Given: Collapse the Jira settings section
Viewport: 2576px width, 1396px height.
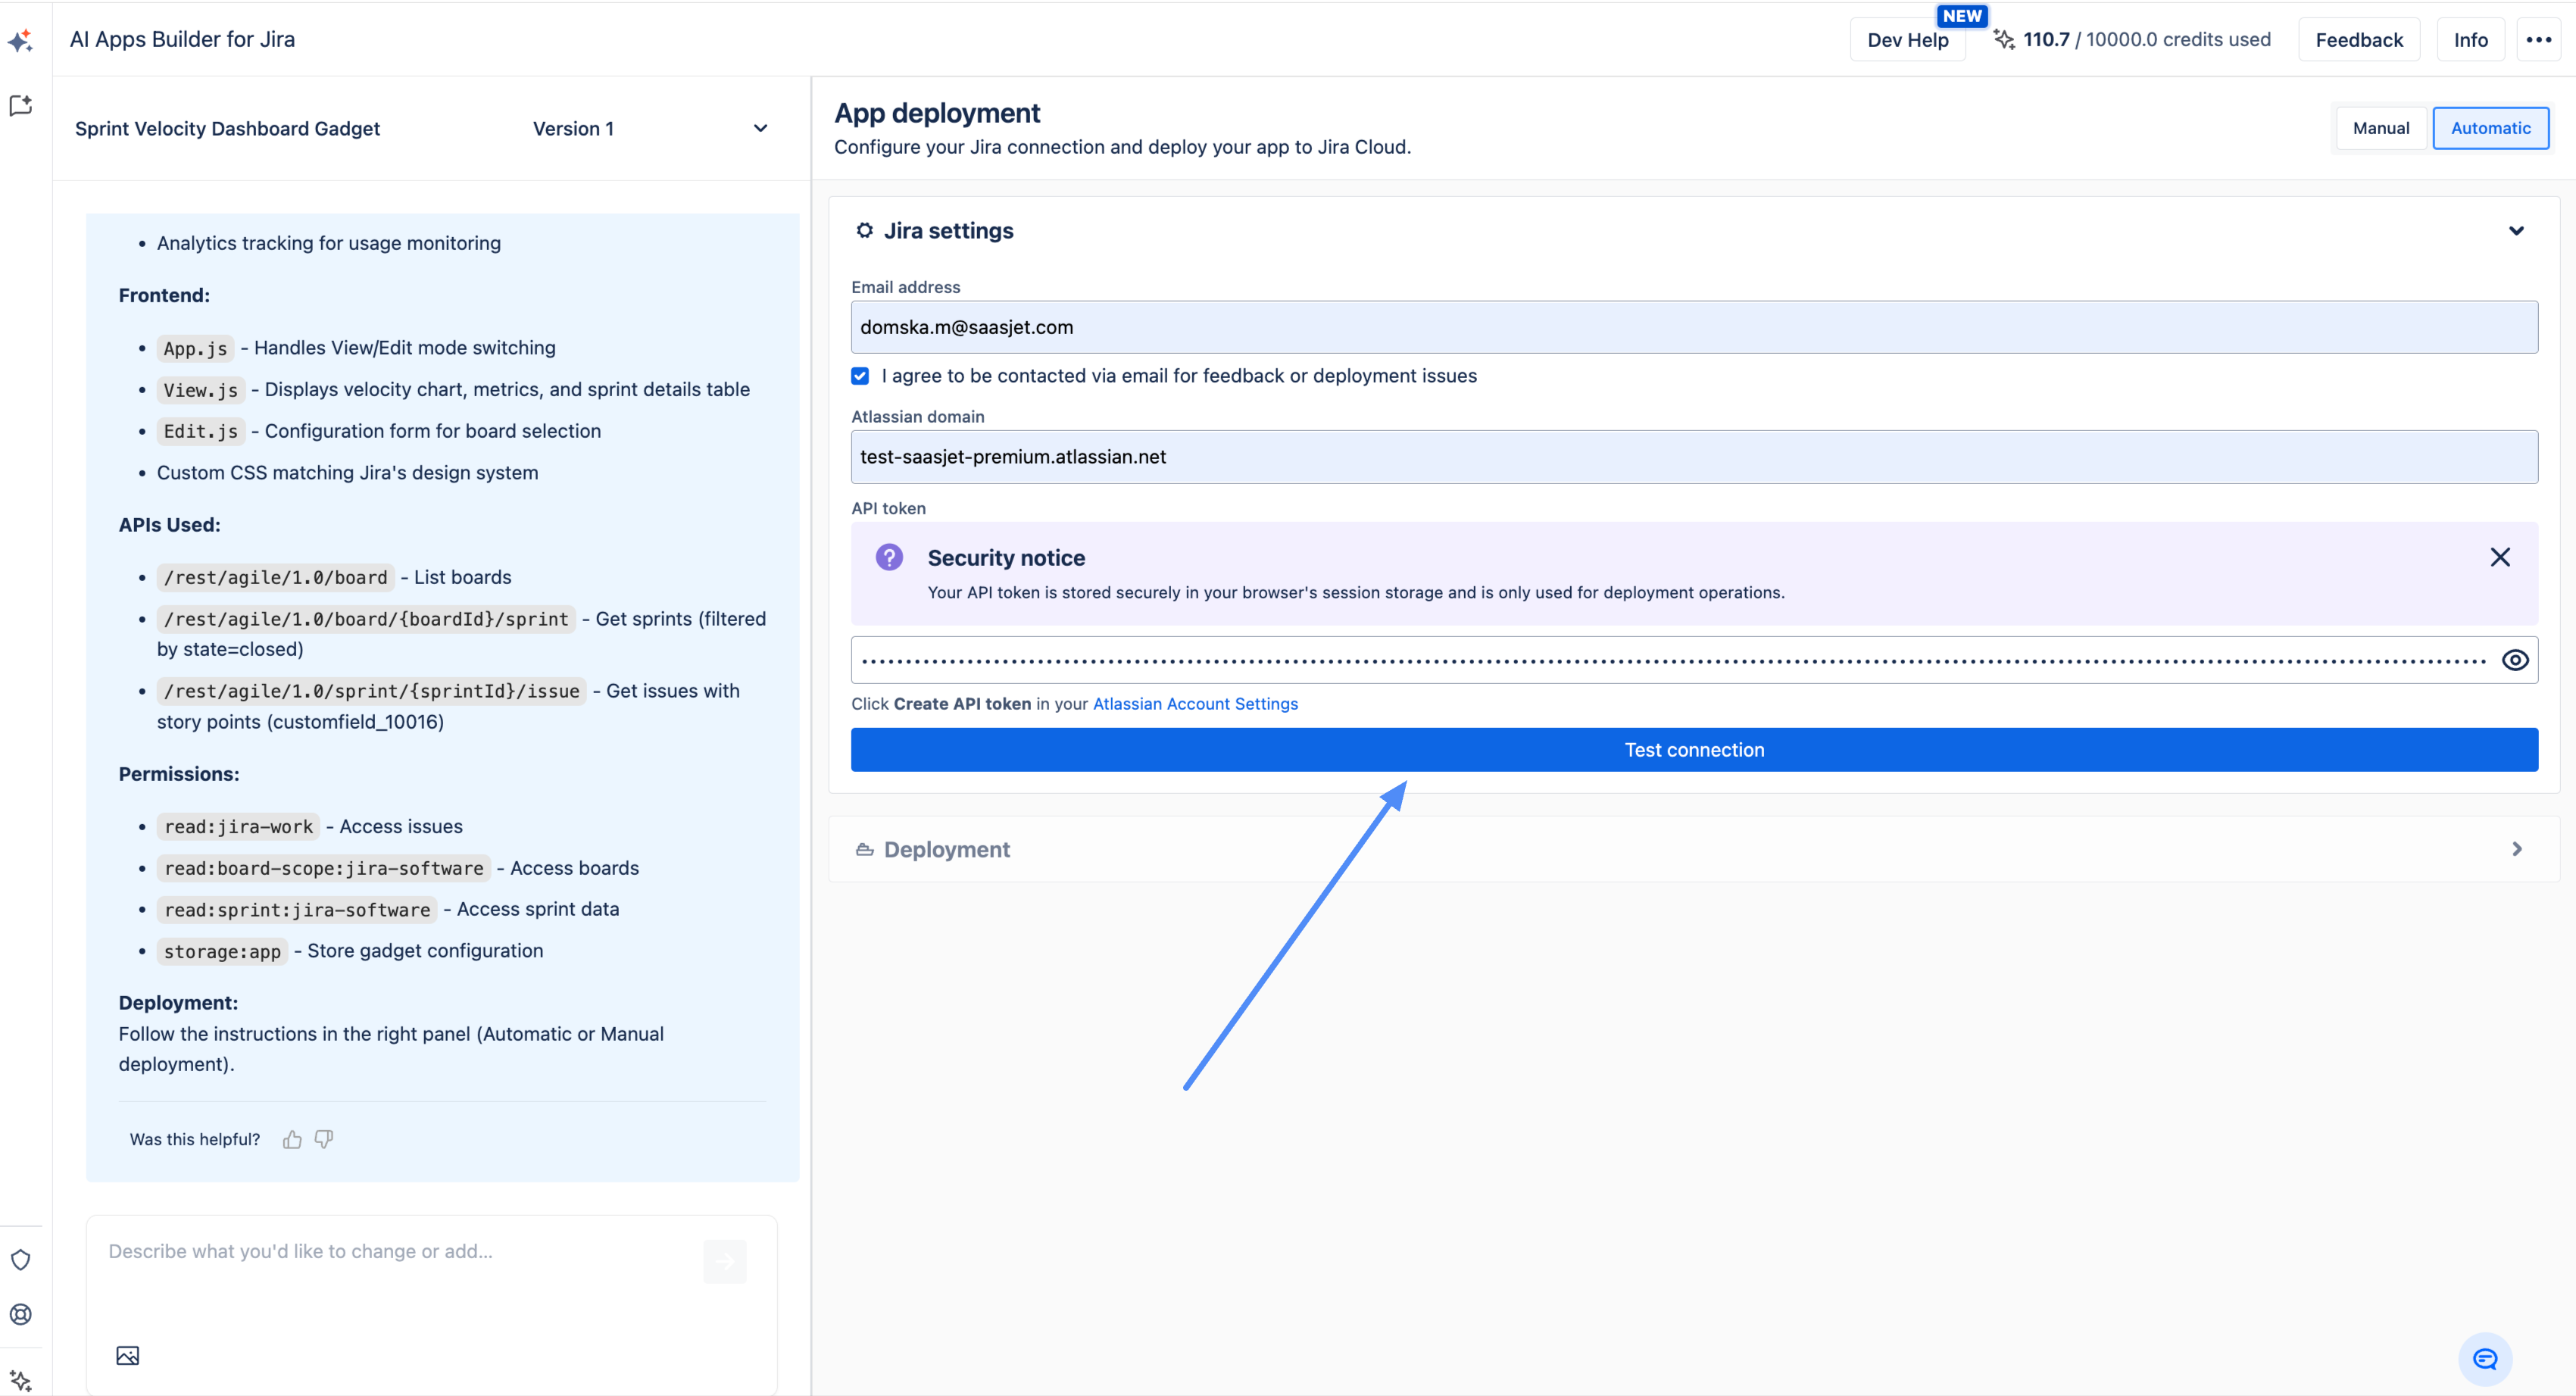Looking at the screenshot, I should [x=2516, y=231].
